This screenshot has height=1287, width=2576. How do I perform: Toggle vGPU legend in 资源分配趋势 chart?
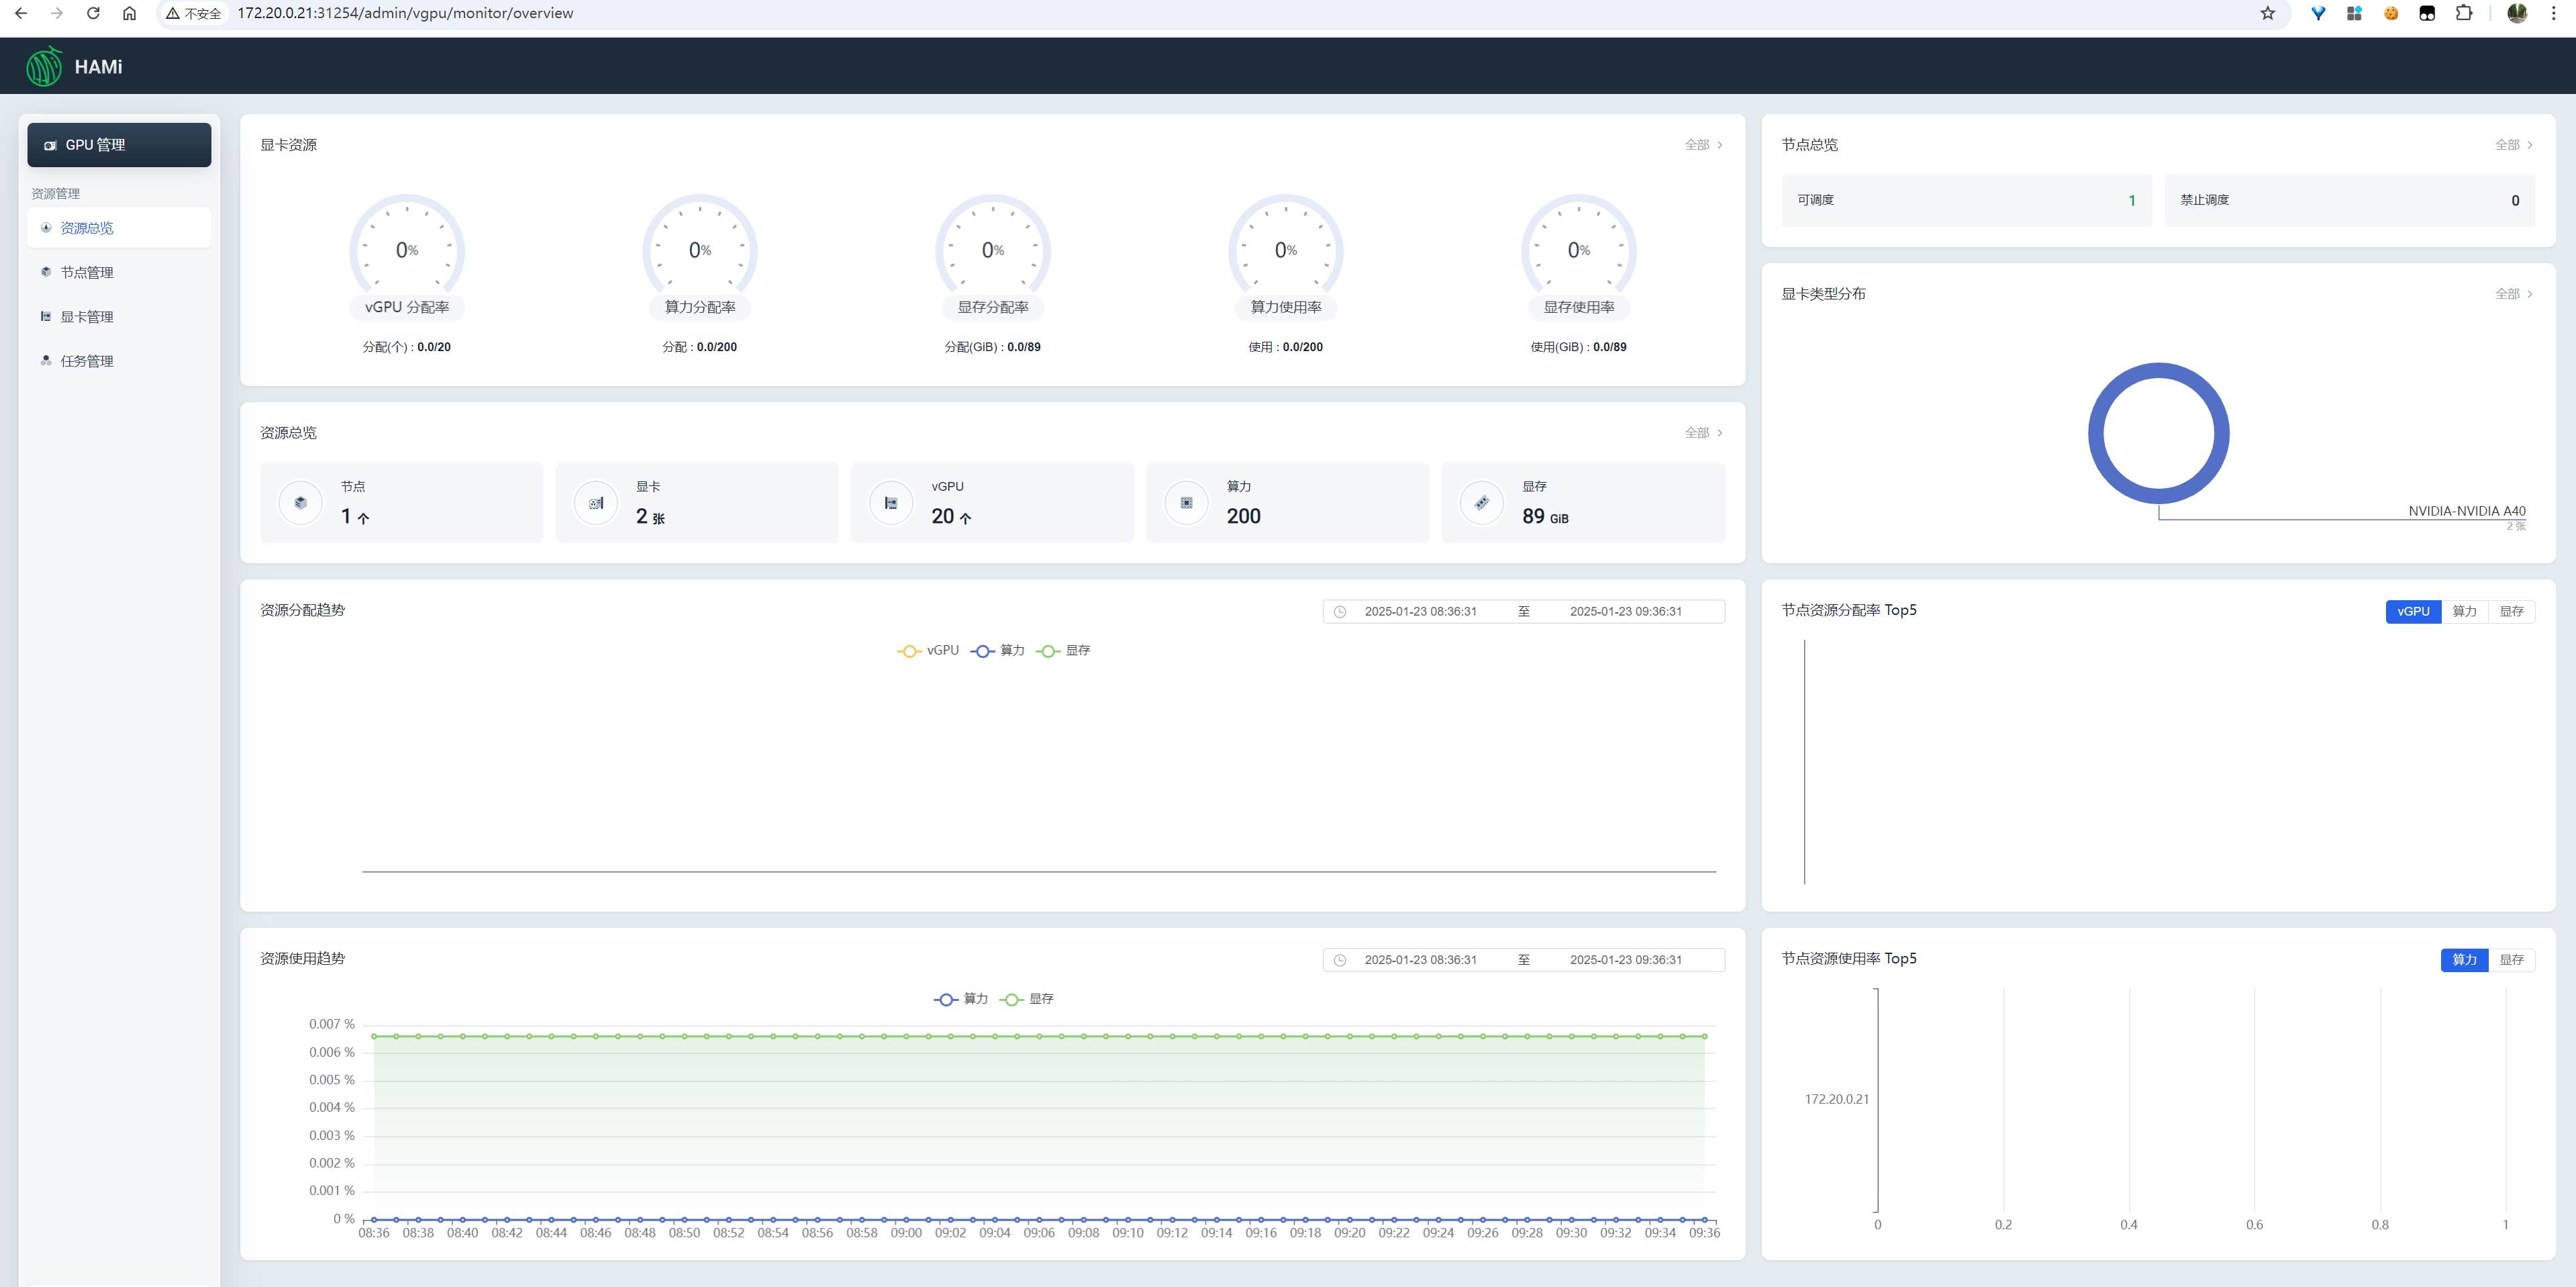click(x=928, y=651)
